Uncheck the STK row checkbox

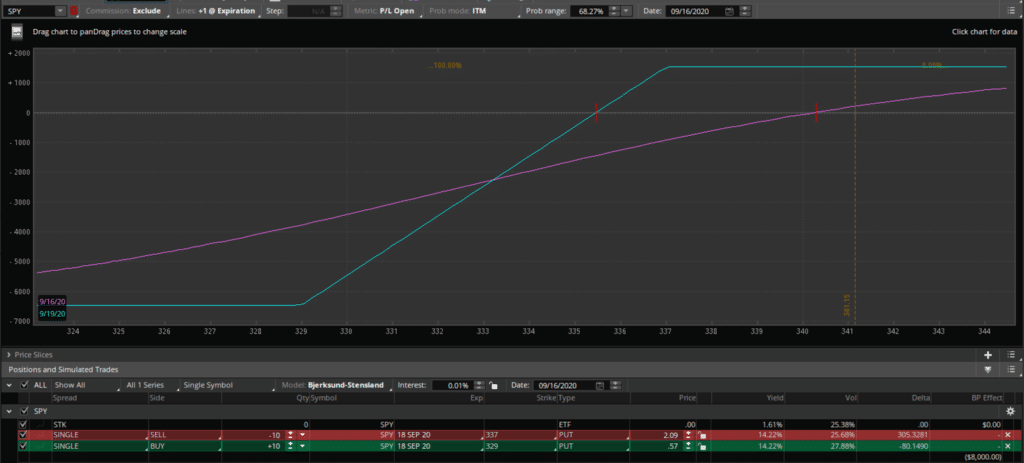(24, 424)
